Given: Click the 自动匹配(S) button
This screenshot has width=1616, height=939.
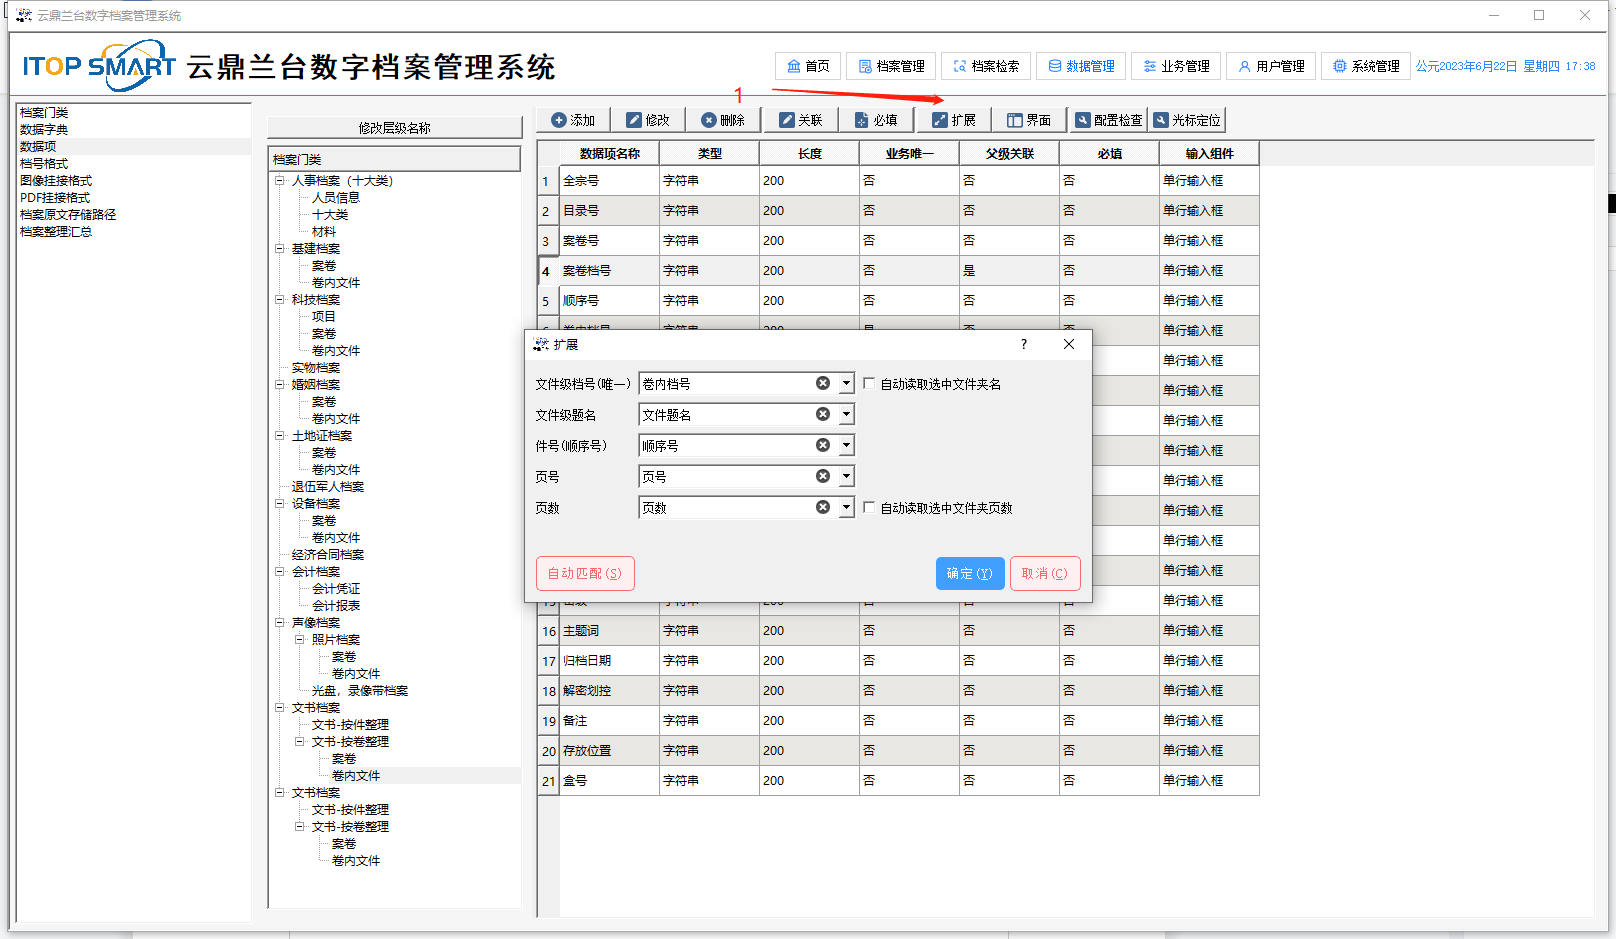Looking at the screenshot, I should click(585, 574).
